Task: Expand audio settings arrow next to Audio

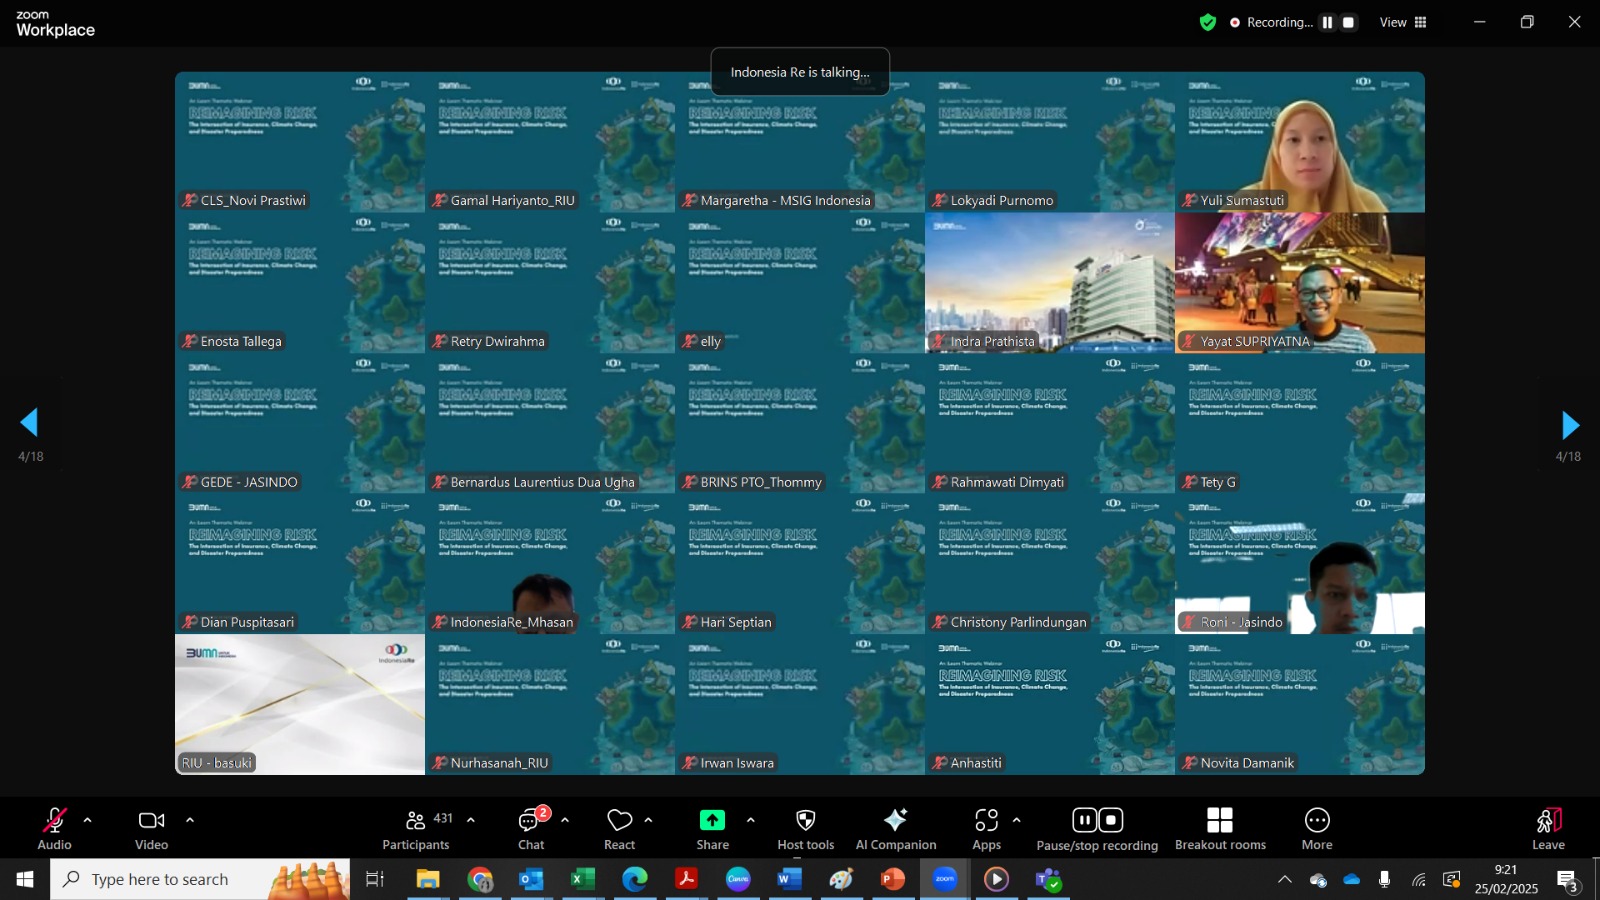Action: point(88,820)
